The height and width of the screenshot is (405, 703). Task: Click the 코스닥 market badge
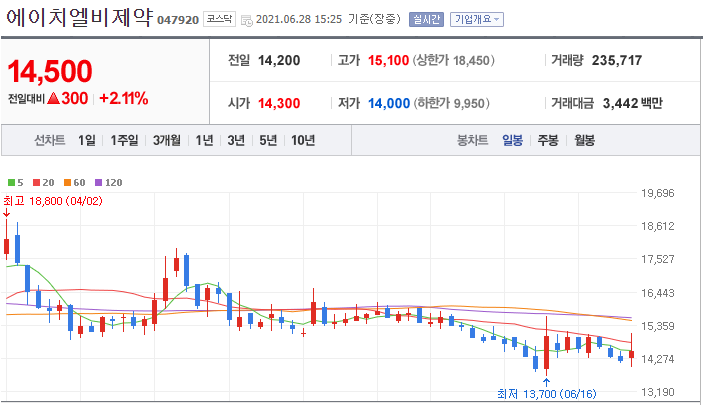pos(219,19)
